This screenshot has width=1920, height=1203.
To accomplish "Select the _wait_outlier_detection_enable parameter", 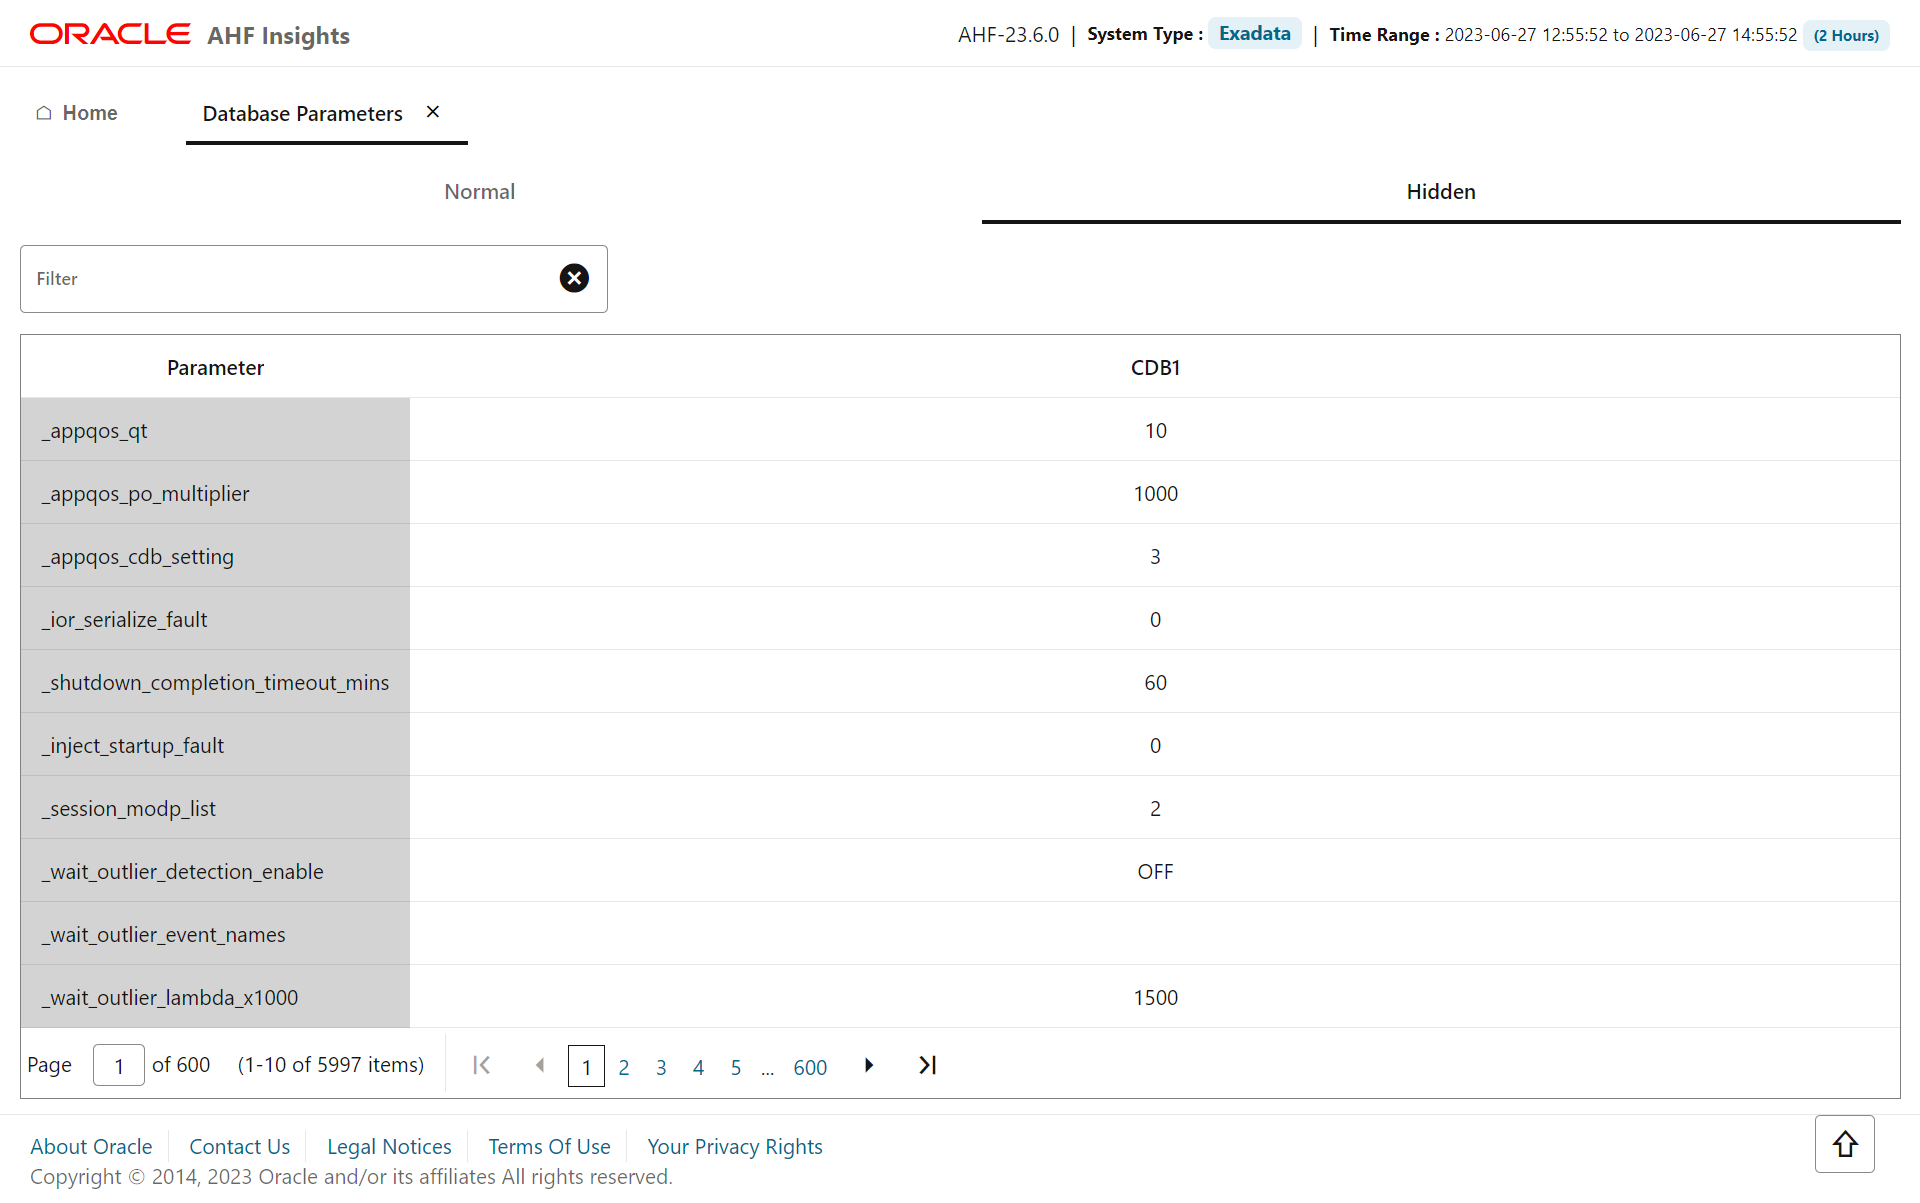I will (x=215, y=871).
